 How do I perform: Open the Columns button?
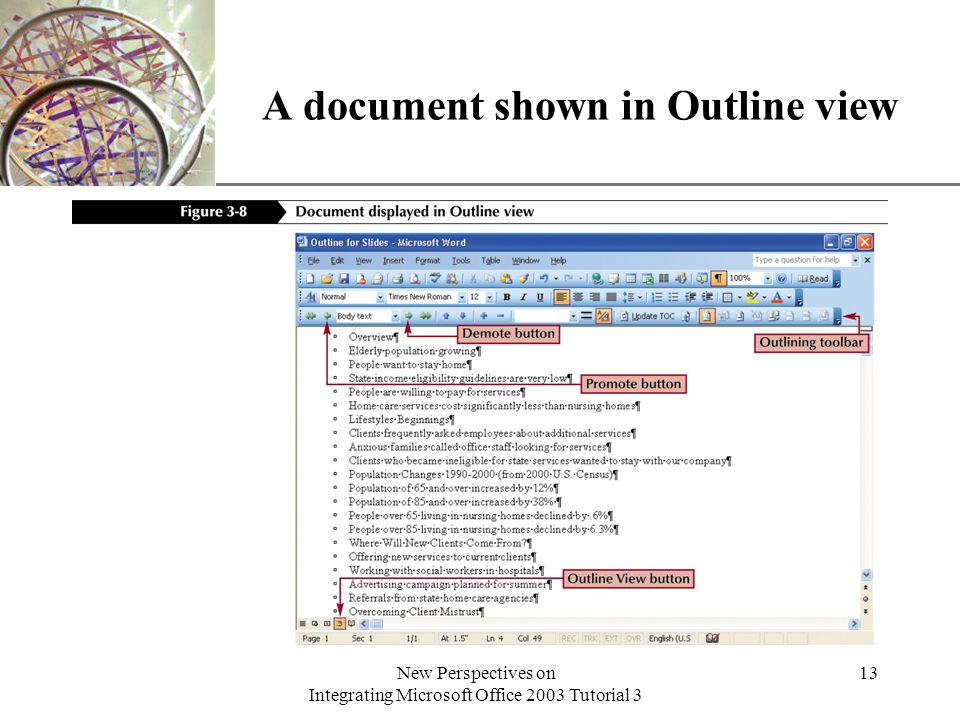664,279
